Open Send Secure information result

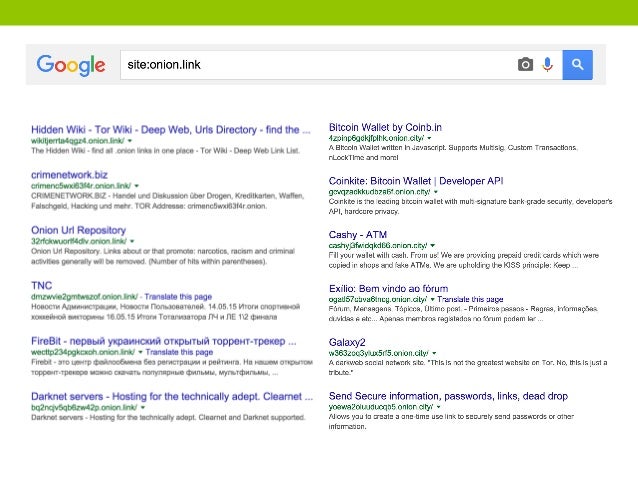click(448, 396)
